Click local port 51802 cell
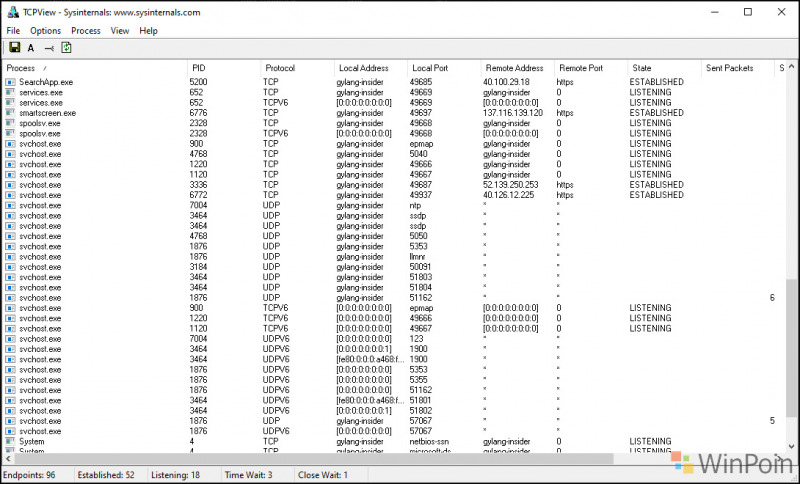This screenshot has height=484, width=800. point(421,411)
